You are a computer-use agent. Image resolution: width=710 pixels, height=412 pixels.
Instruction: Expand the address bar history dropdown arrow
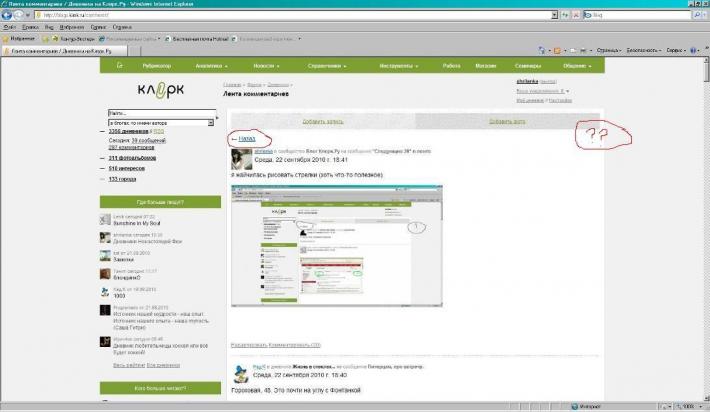555,15
